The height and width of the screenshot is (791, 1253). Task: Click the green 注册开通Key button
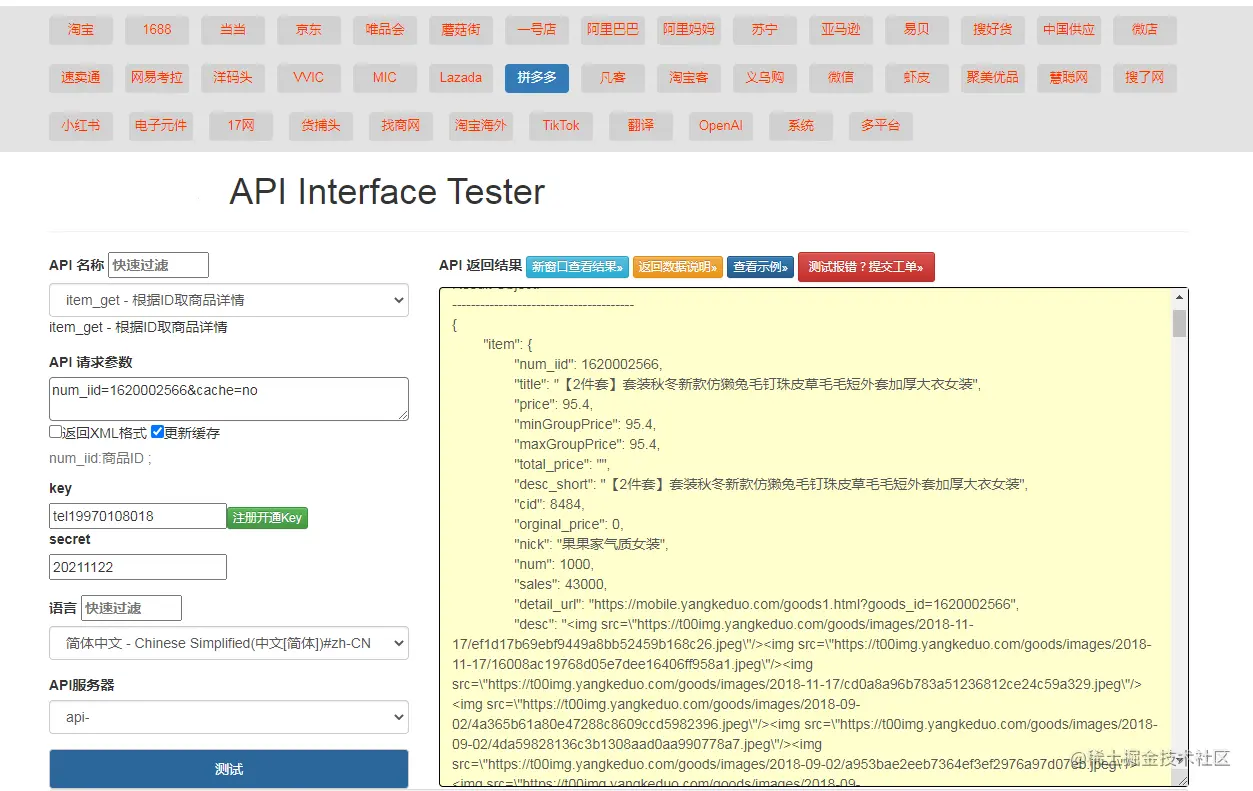tap(267, 518)
